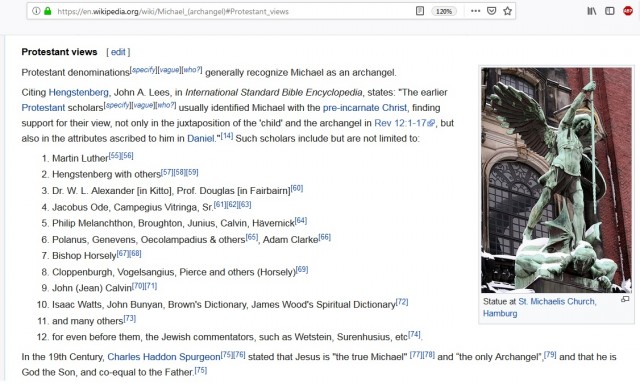Click 'who?' tag after Protestant scholars
Screen dimensions: 640x384
coord(166,105)
